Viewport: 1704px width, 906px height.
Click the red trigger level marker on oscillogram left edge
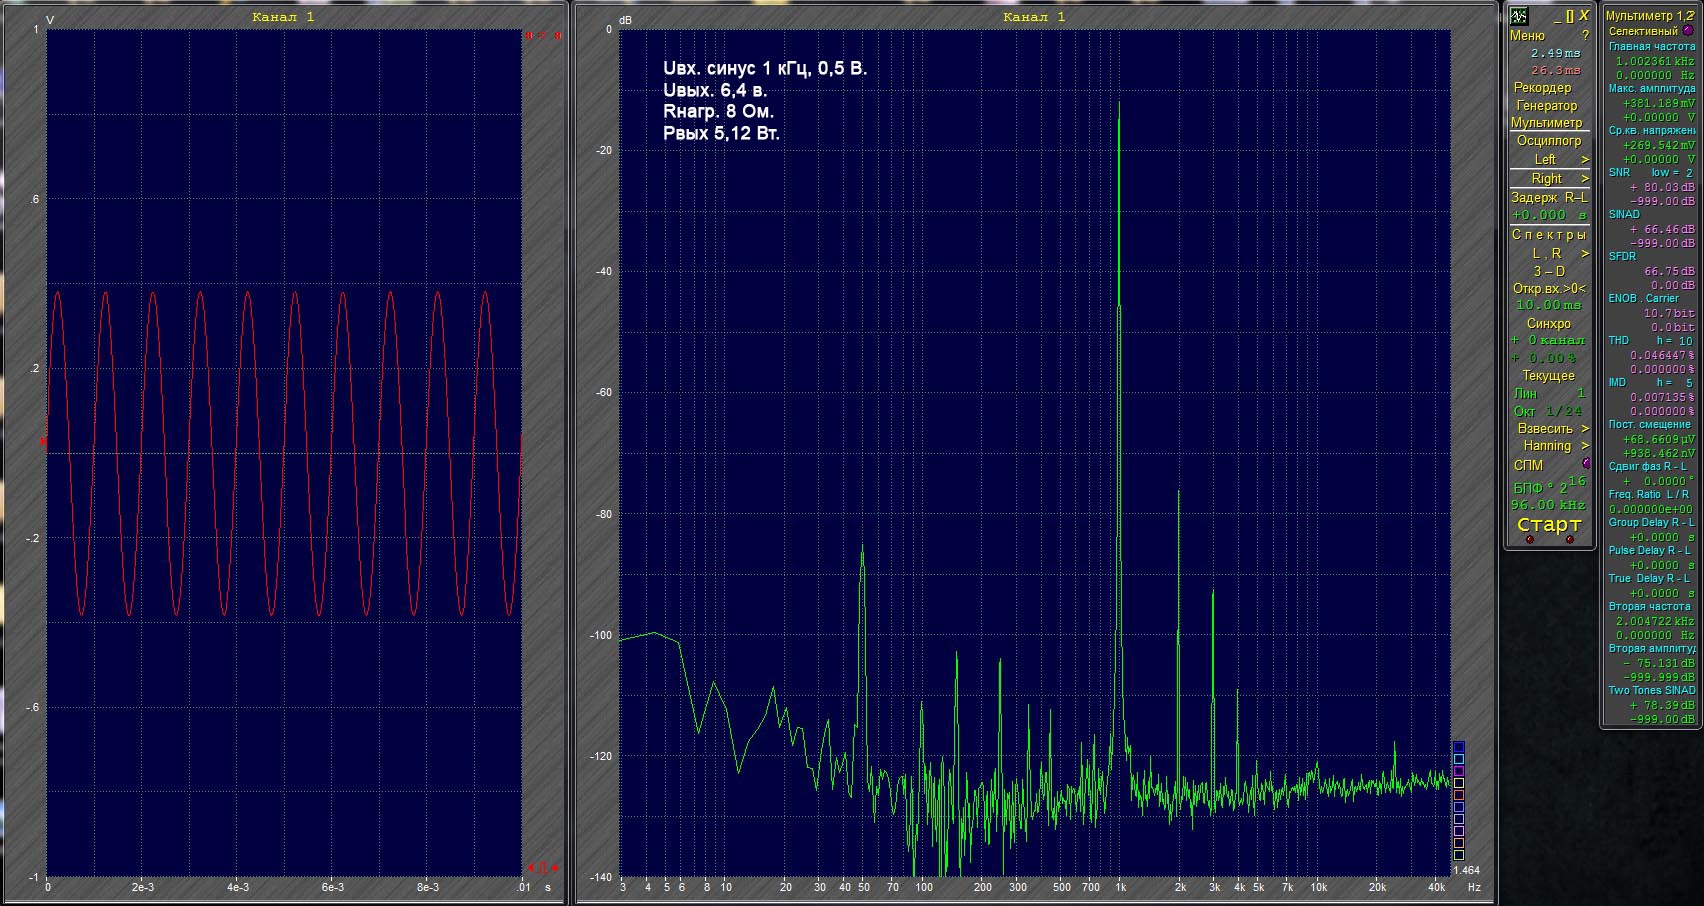[x=43, y=441]
